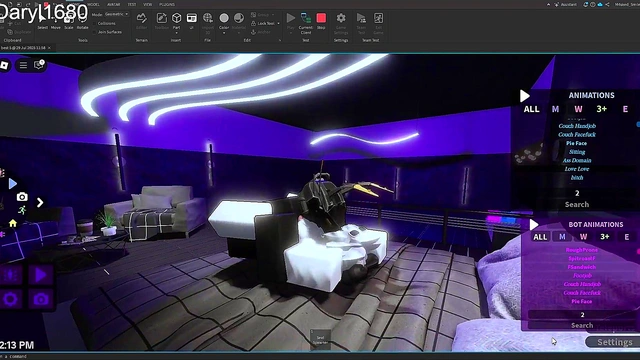
Task: Click the purple gear tile at bottom-left
Action: pyautogui.click(x=11, y=299)
